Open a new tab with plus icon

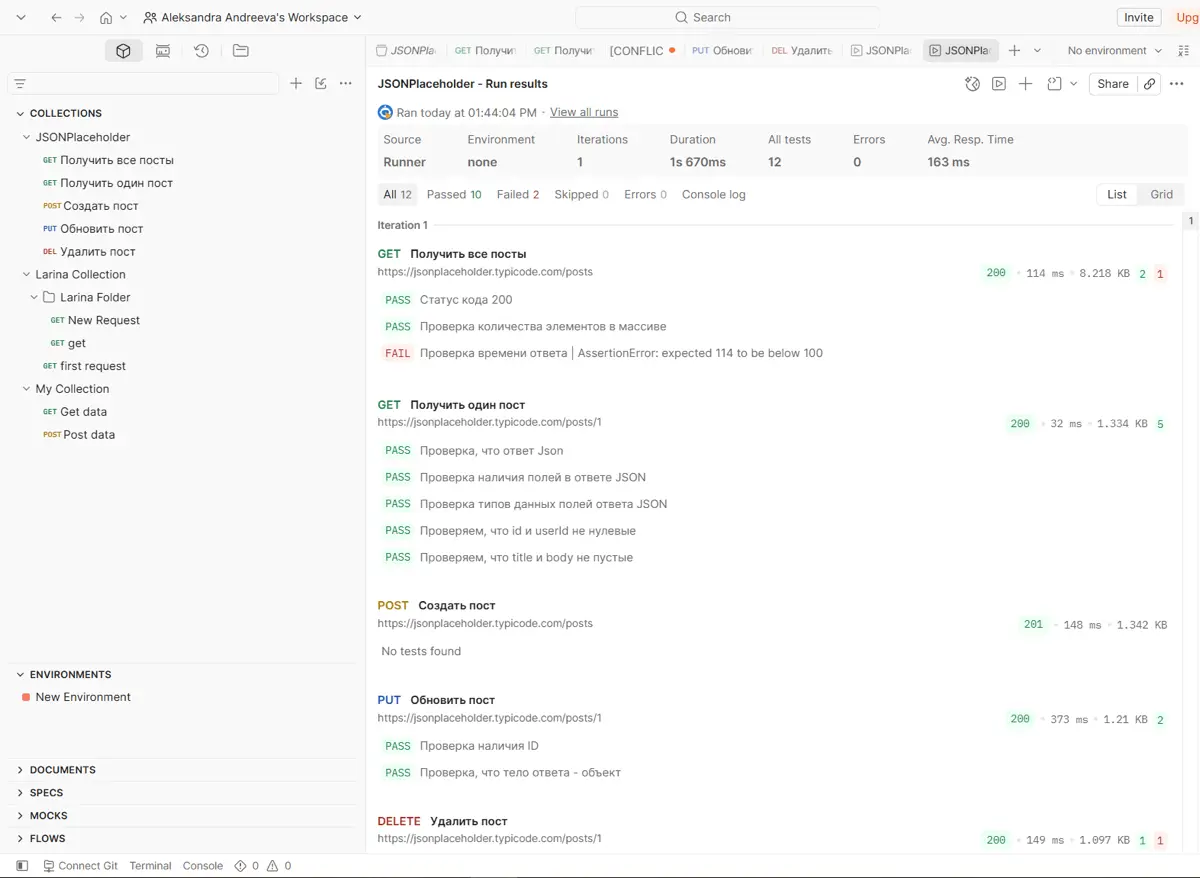pyautogui.click(x=1014, y=51)
